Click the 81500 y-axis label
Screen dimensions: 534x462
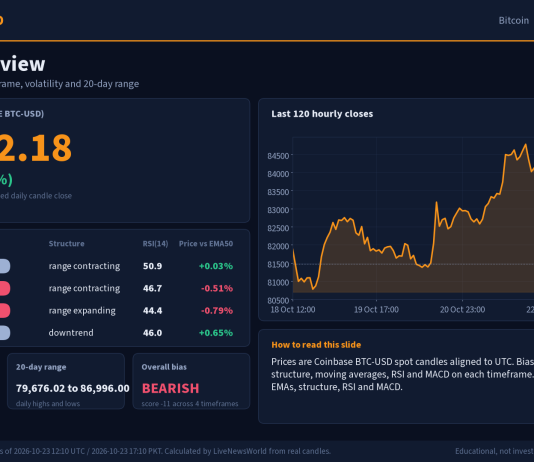(x=278, y=264)
